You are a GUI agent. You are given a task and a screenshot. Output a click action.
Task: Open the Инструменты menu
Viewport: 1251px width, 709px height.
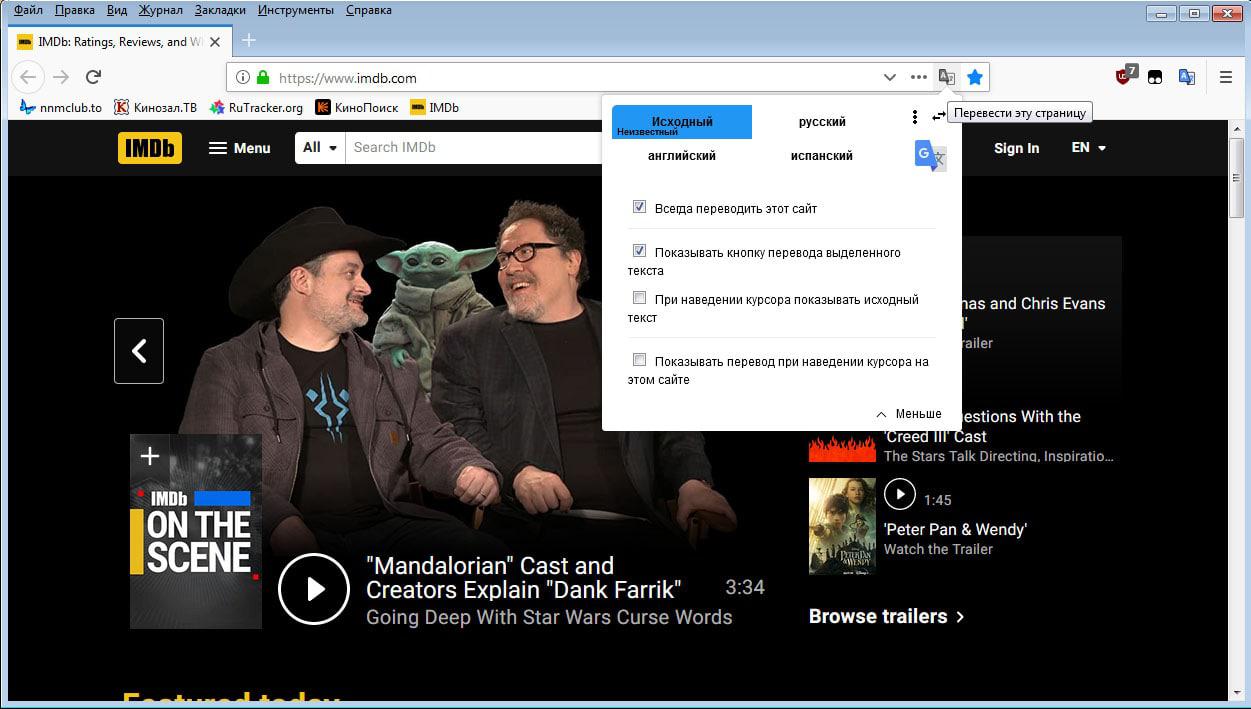296,10
